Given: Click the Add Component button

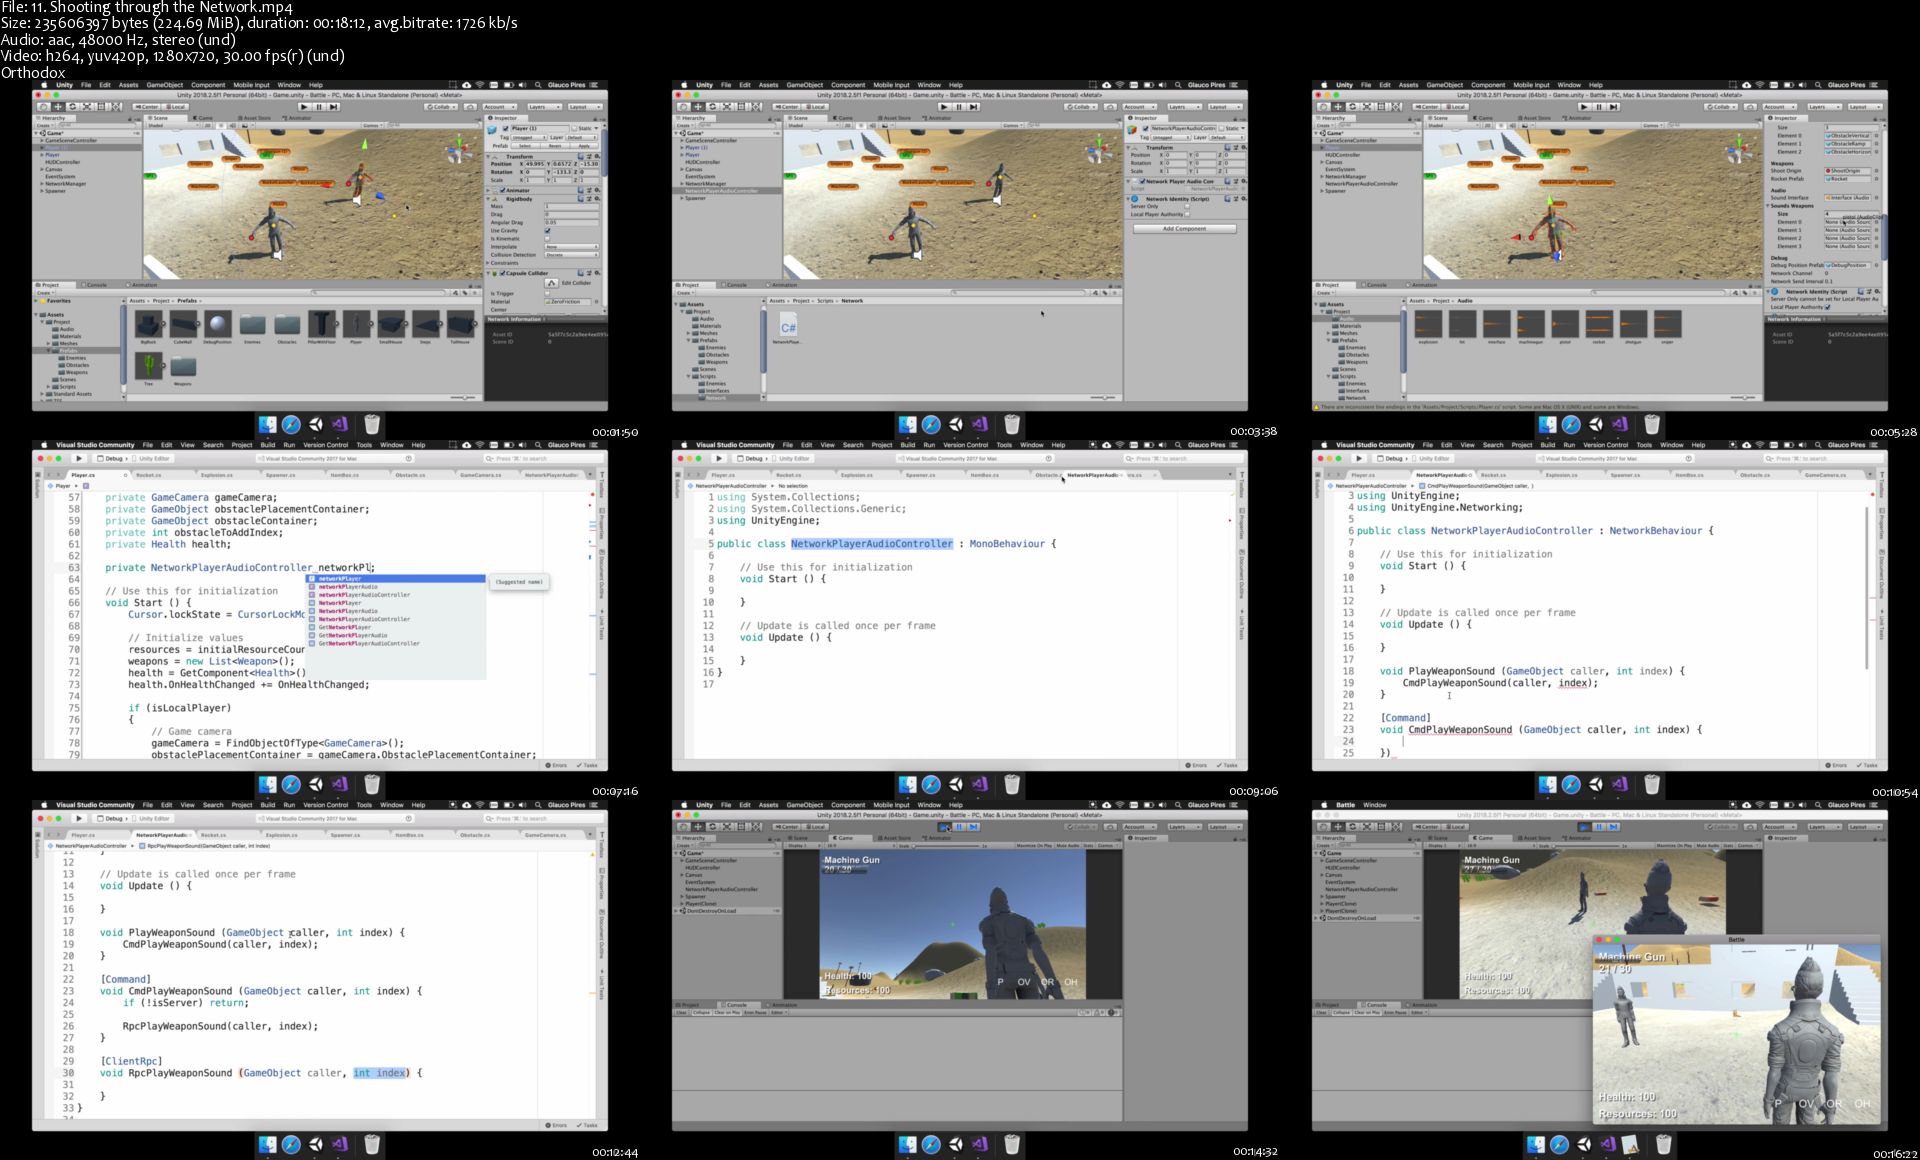Looking at the screenshot, I should (x=1184, y=229).
